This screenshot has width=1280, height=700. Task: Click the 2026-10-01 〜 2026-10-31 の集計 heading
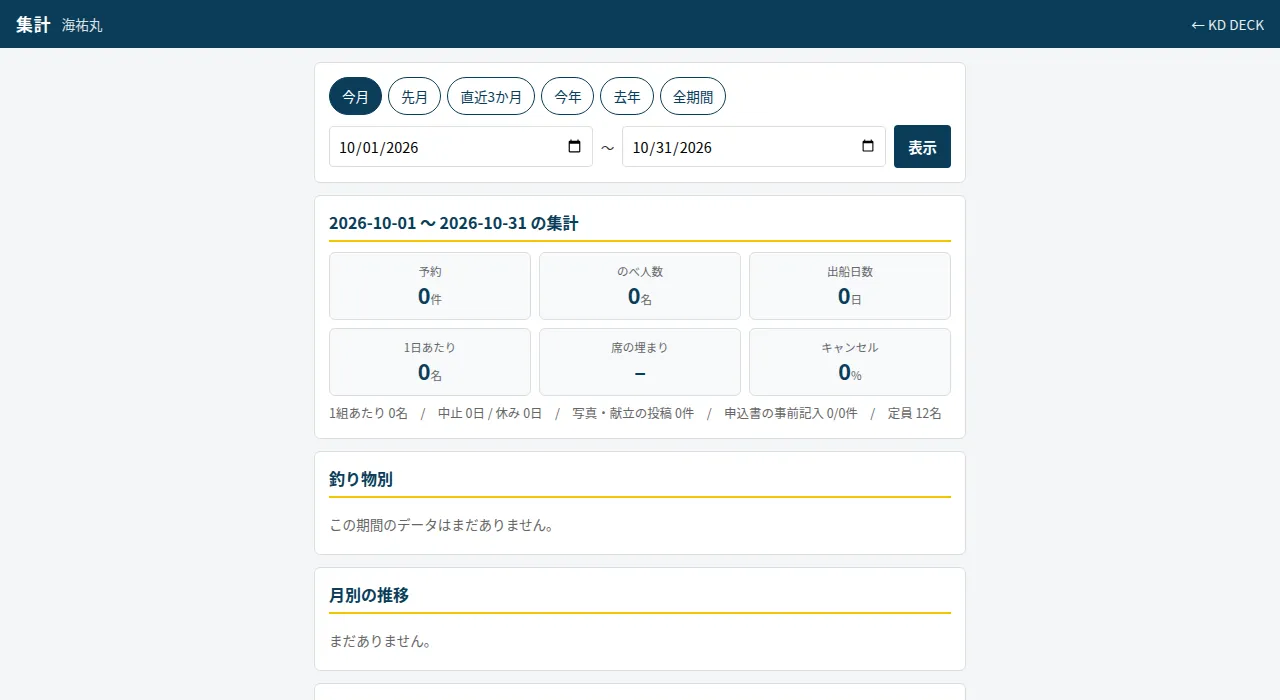point(454,223)
